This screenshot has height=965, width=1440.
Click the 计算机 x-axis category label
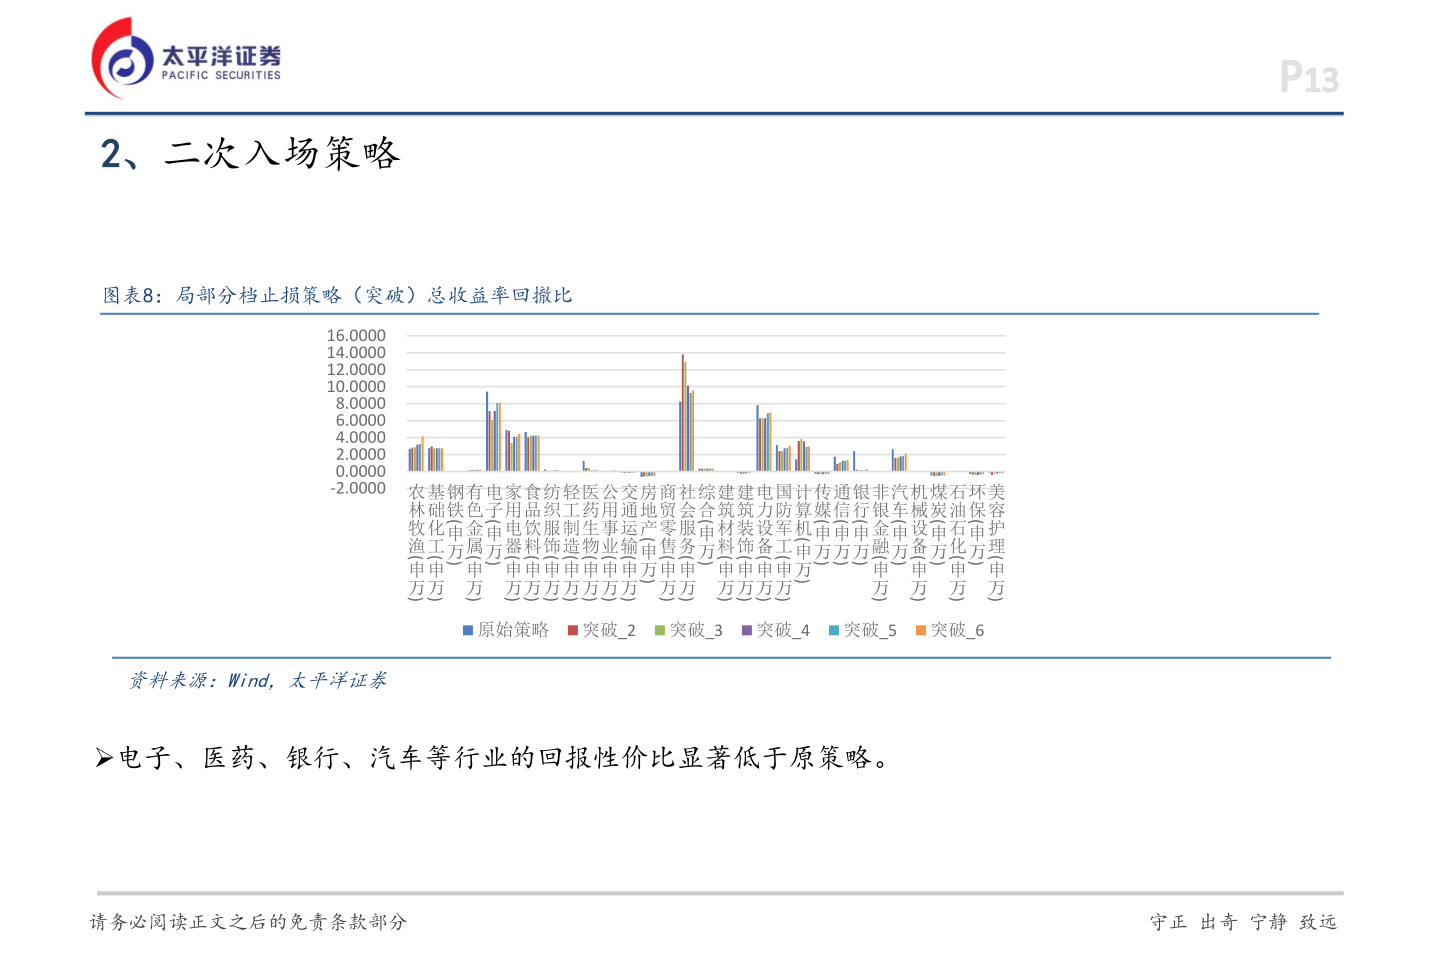[803, 533]
